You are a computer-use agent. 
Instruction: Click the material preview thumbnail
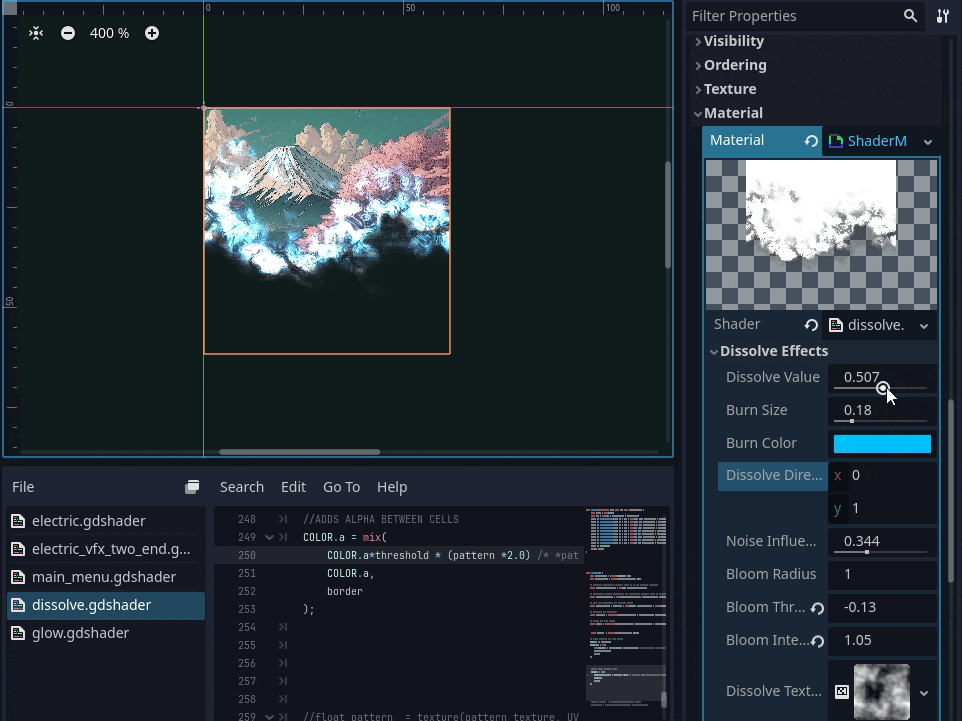pyautogui.click(x=822, y=234)
